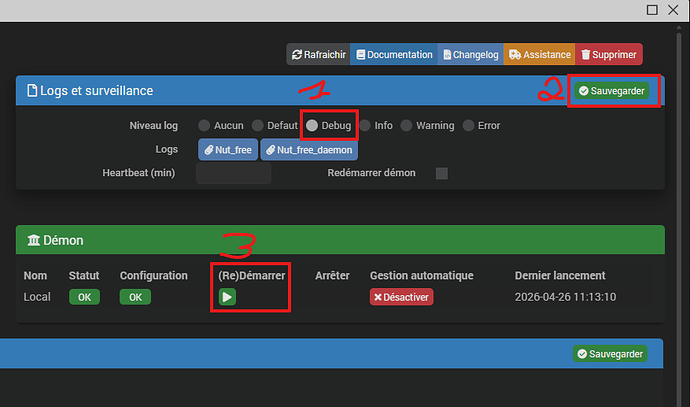The width and height of the screenshot is (690, 407).
Task: Close the window
Action: point(673,10)
